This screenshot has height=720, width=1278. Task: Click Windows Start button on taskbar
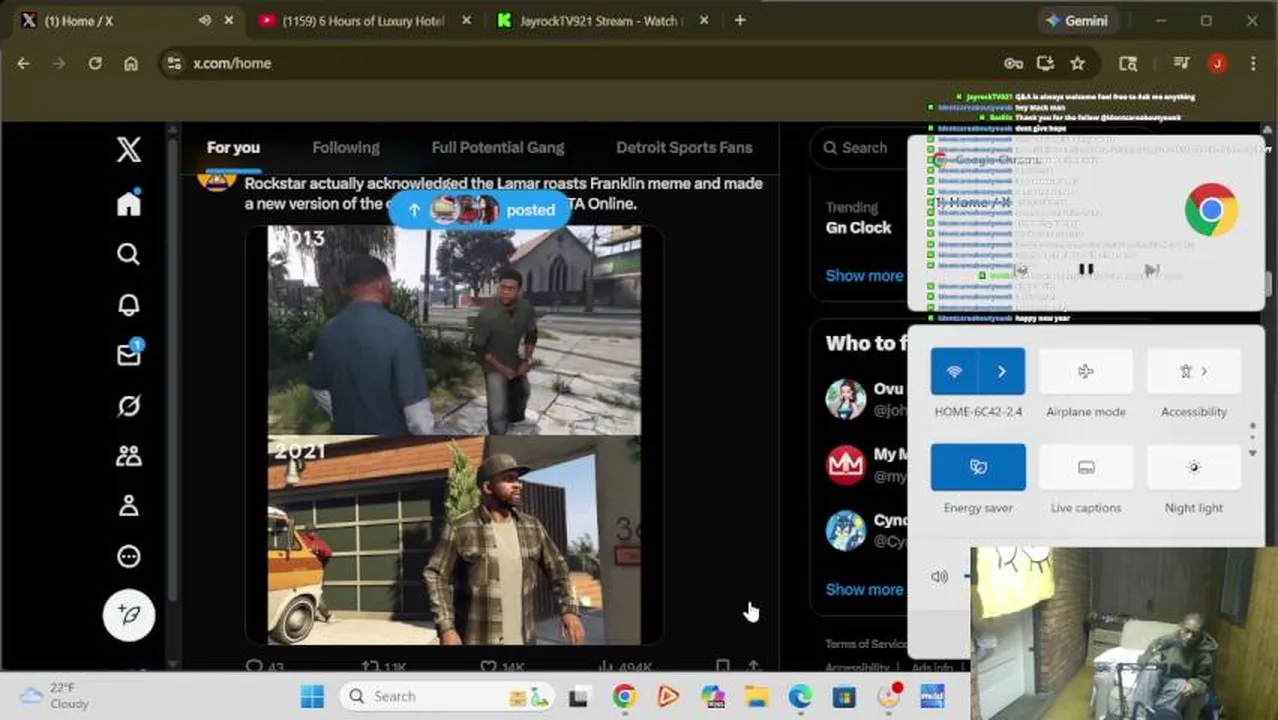(x=312, y=696)
